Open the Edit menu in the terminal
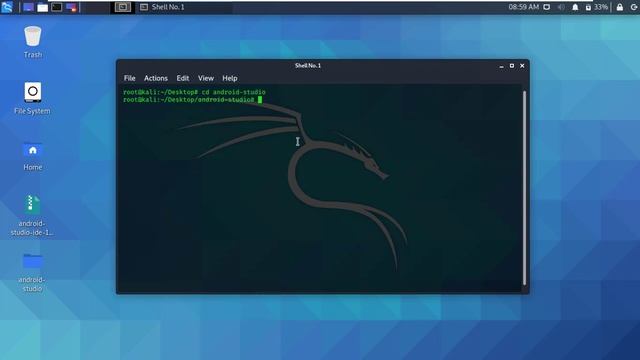 (182, 78)
